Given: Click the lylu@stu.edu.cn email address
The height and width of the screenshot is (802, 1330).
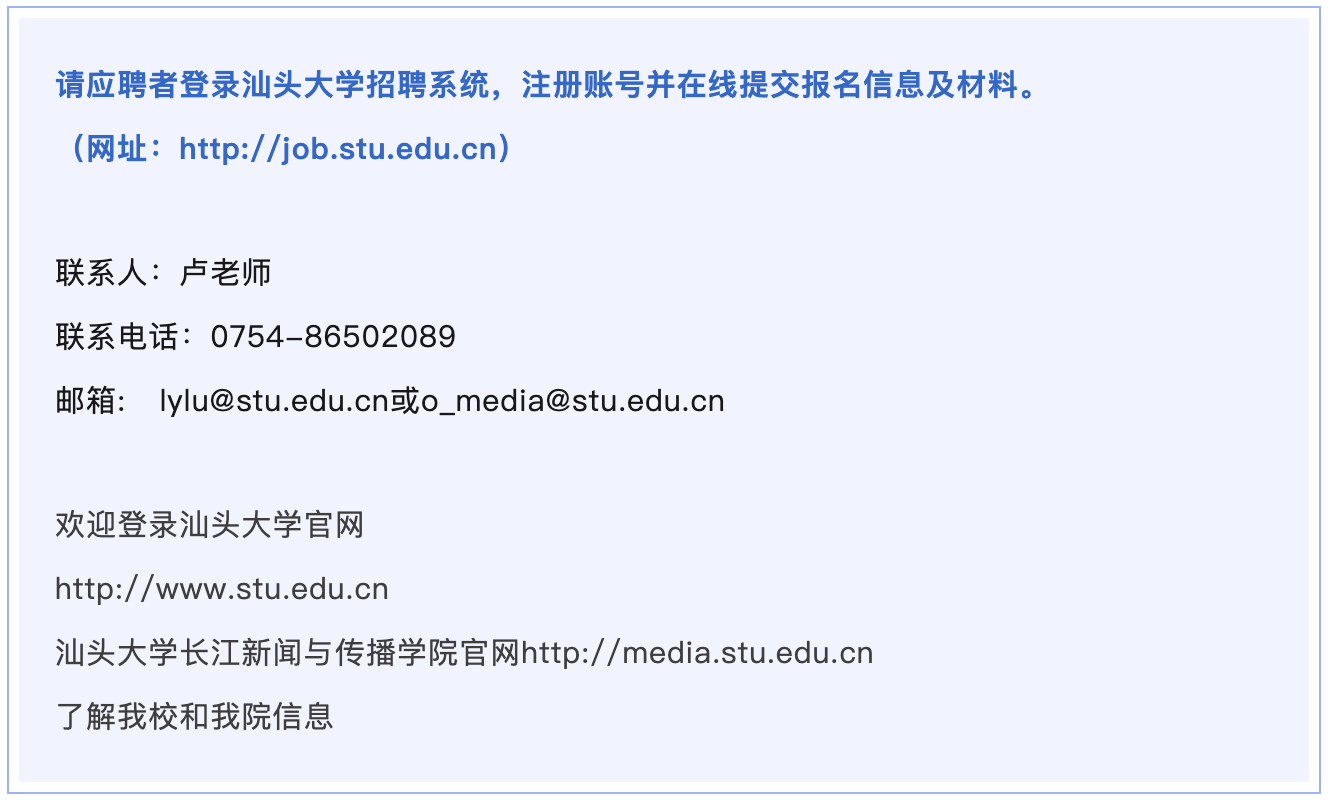Looking at the screenshot, I should (274, 402).
